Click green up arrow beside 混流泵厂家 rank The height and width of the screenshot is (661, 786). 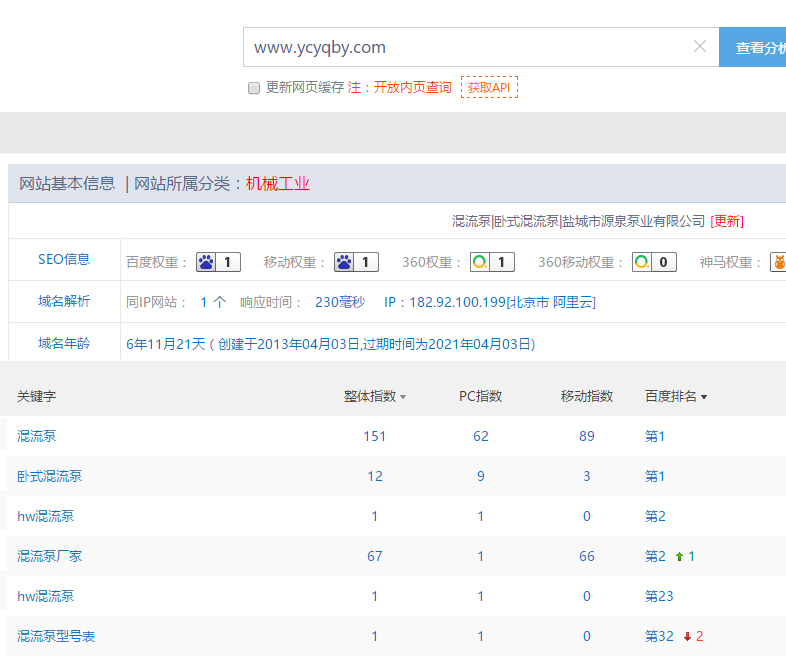(680, 556)
